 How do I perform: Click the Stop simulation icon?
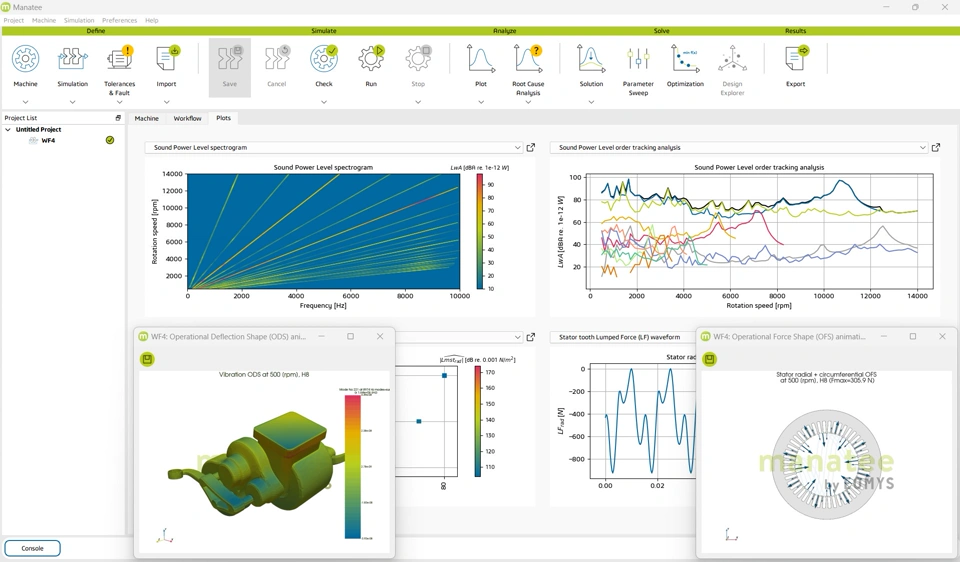coord(418,59)
